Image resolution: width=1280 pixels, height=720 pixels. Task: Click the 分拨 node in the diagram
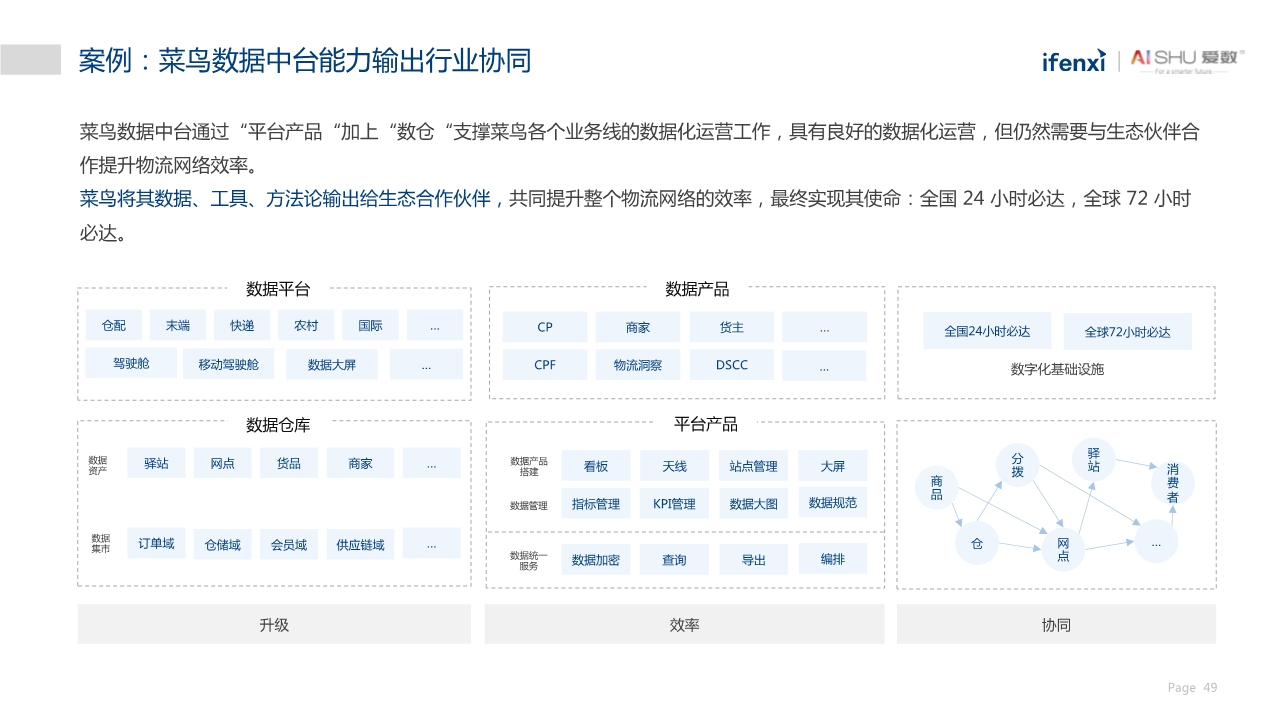(x=1017, y=465)
